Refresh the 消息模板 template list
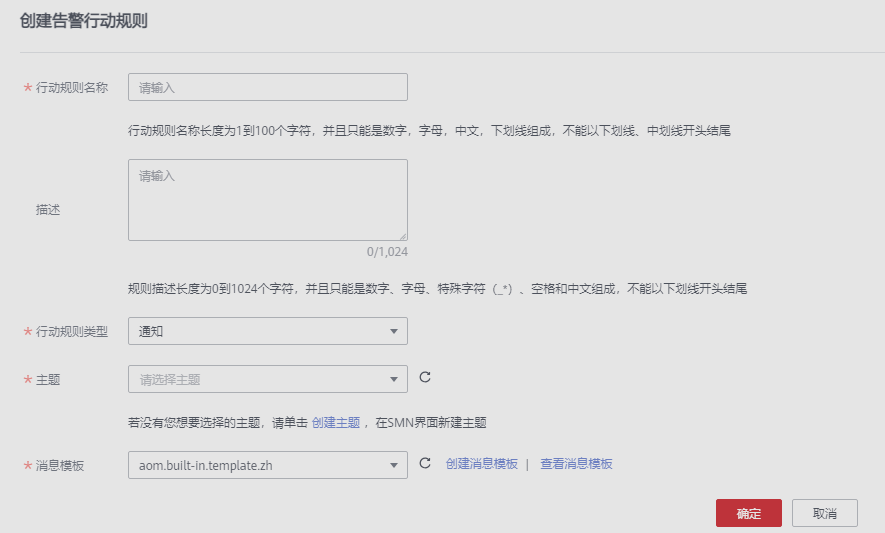The width and height of the screenshot is (885, 533). coord(425,464)
